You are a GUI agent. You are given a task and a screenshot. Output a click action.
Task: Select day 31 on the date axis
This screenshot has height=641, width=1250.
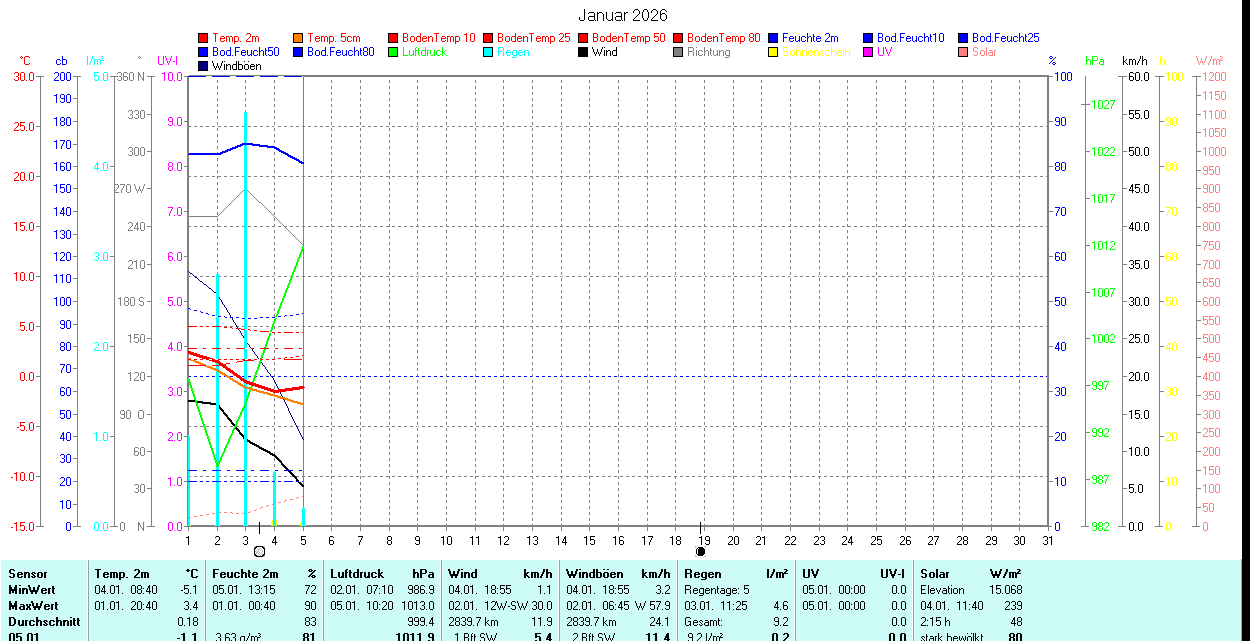click(x=1048, y=540)
